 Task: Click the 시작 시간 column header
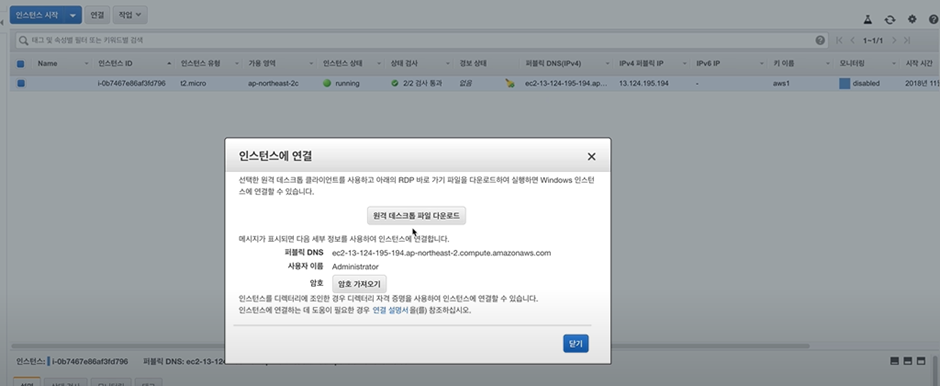(x=918, y=64)
